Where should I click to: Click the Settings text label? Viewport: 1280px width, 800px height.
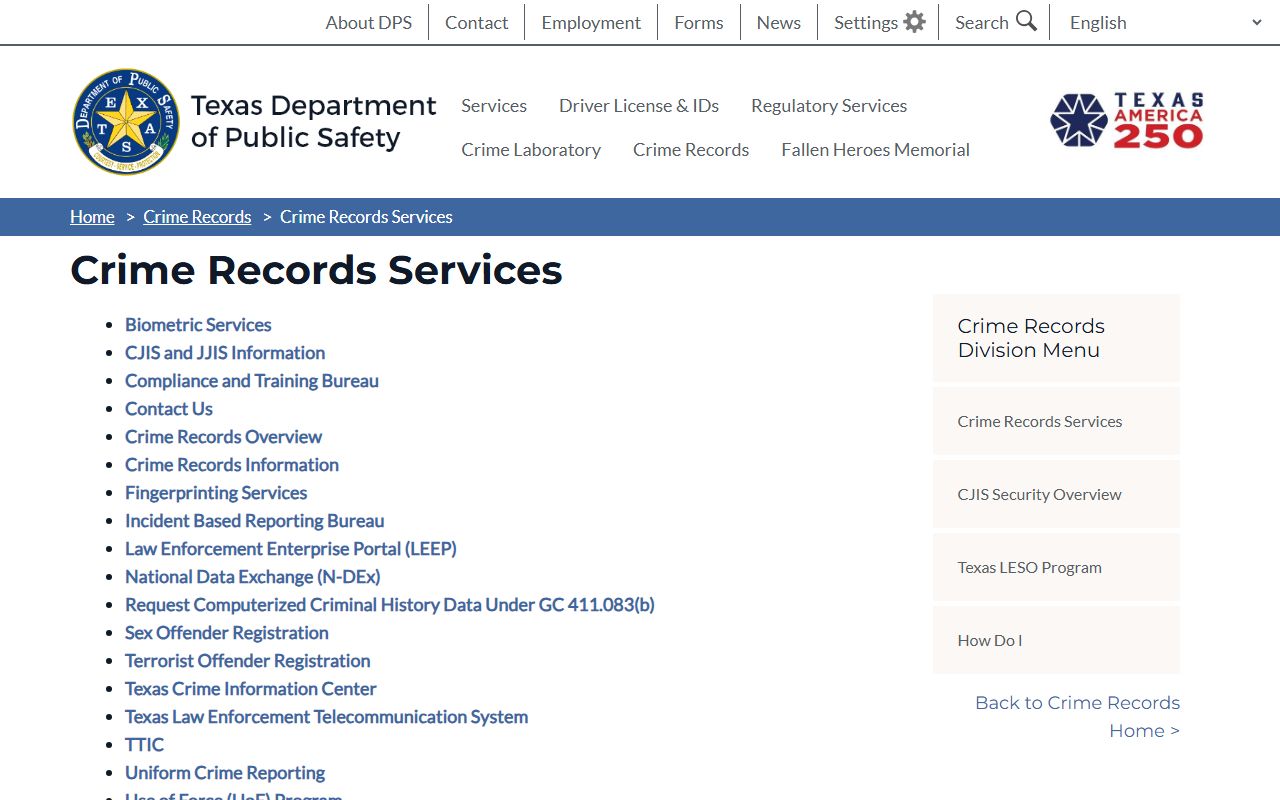tap(866, 22)
